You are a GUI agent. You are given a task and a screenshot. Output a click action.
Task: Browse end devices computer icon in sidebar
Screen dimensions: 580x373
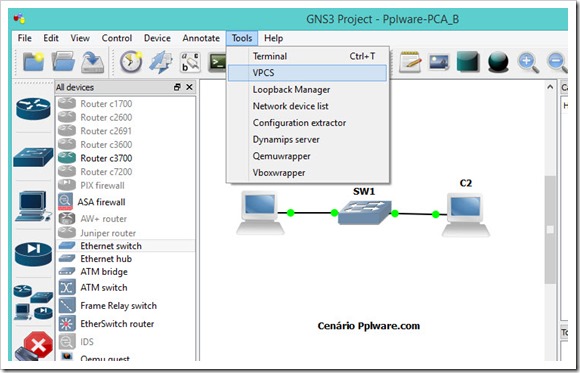(33, 206)
